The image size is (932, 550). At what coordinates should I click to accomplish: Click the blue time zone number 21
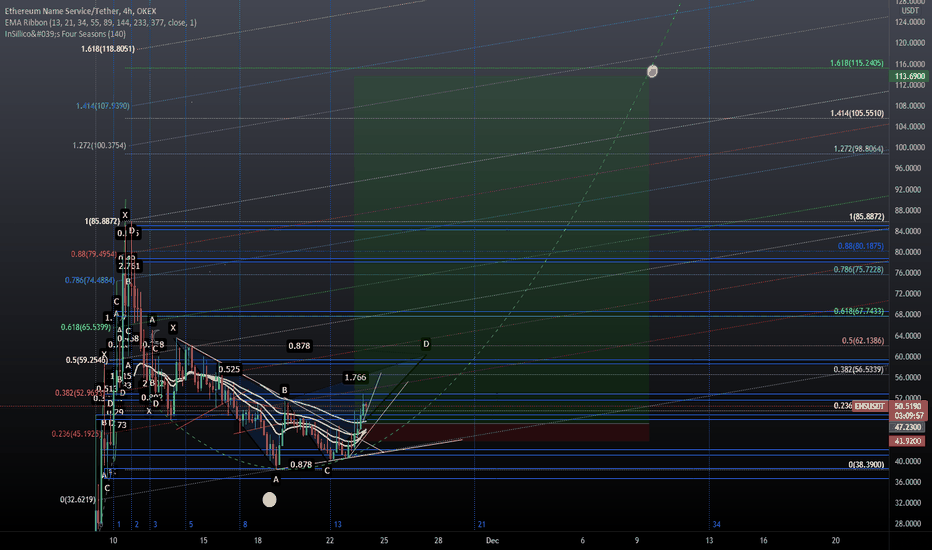coord(481,524)
